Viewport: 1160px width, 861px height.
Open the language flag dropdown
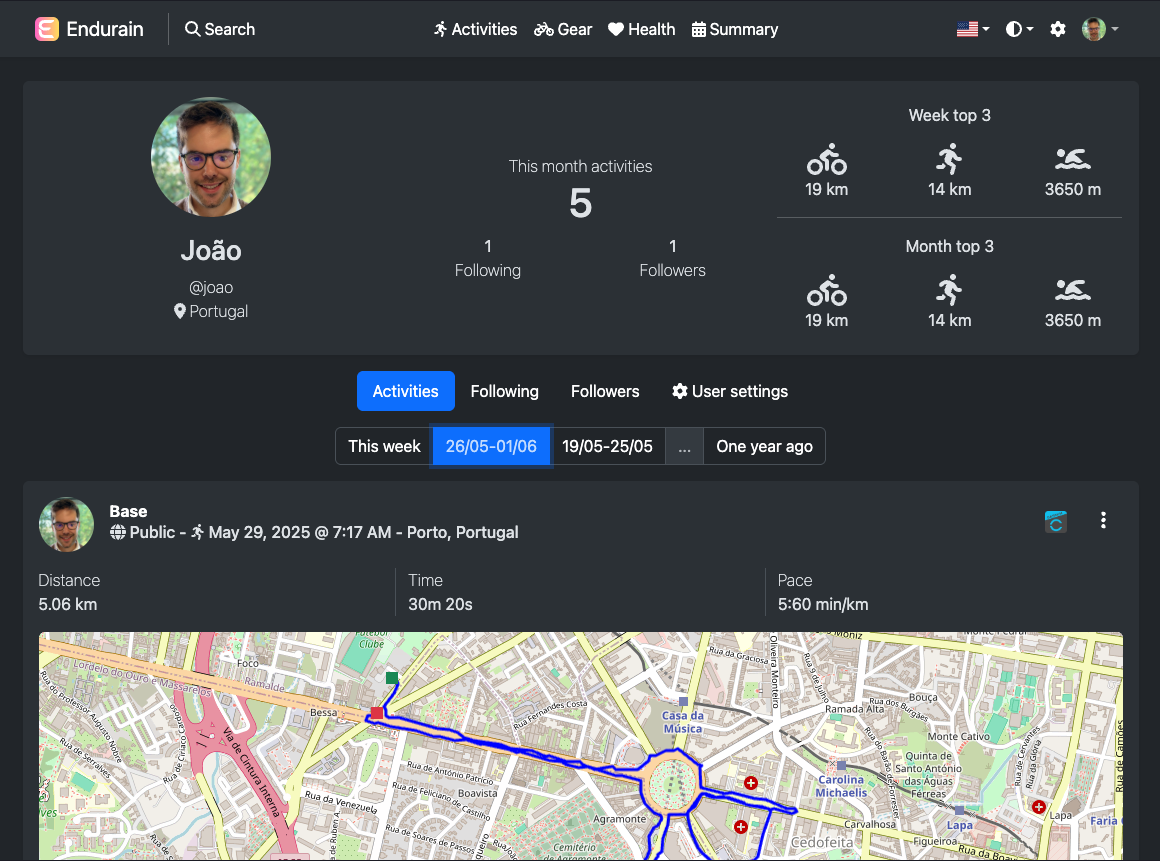[973, 29]
